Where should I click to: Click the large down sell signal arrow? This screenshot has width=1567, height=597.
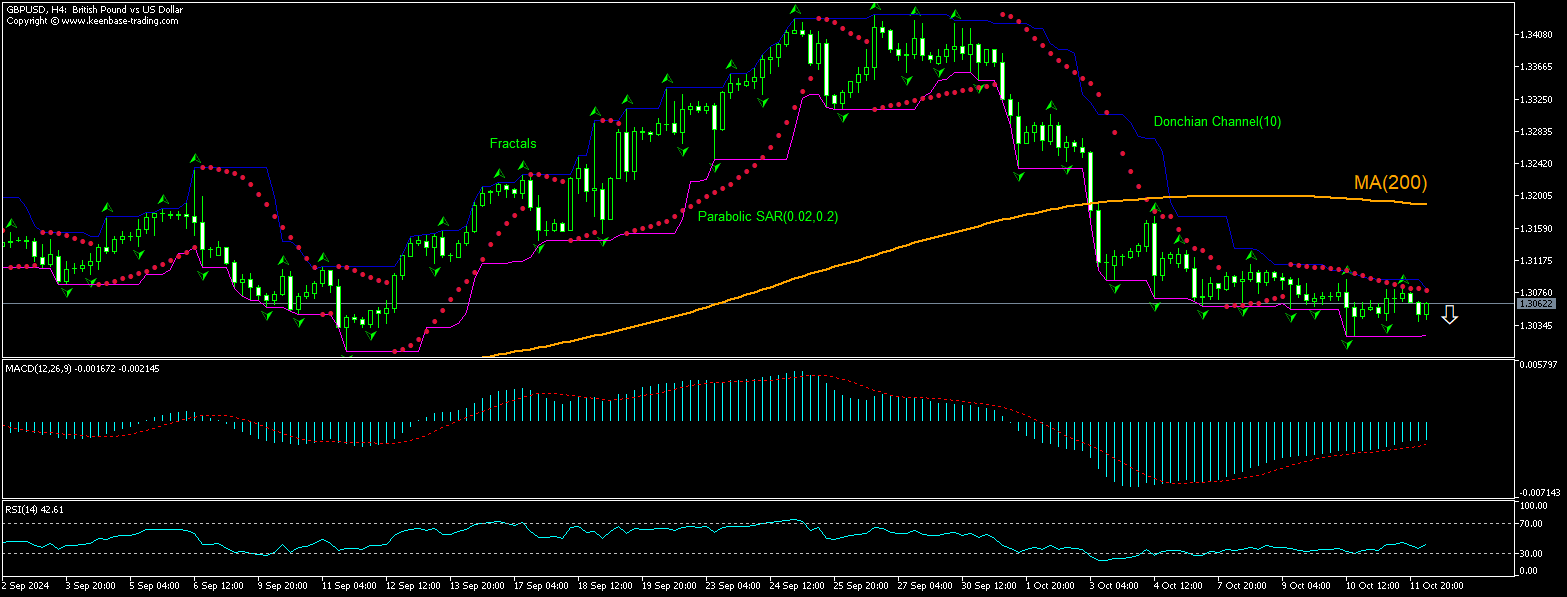[x=1449, y=315]
